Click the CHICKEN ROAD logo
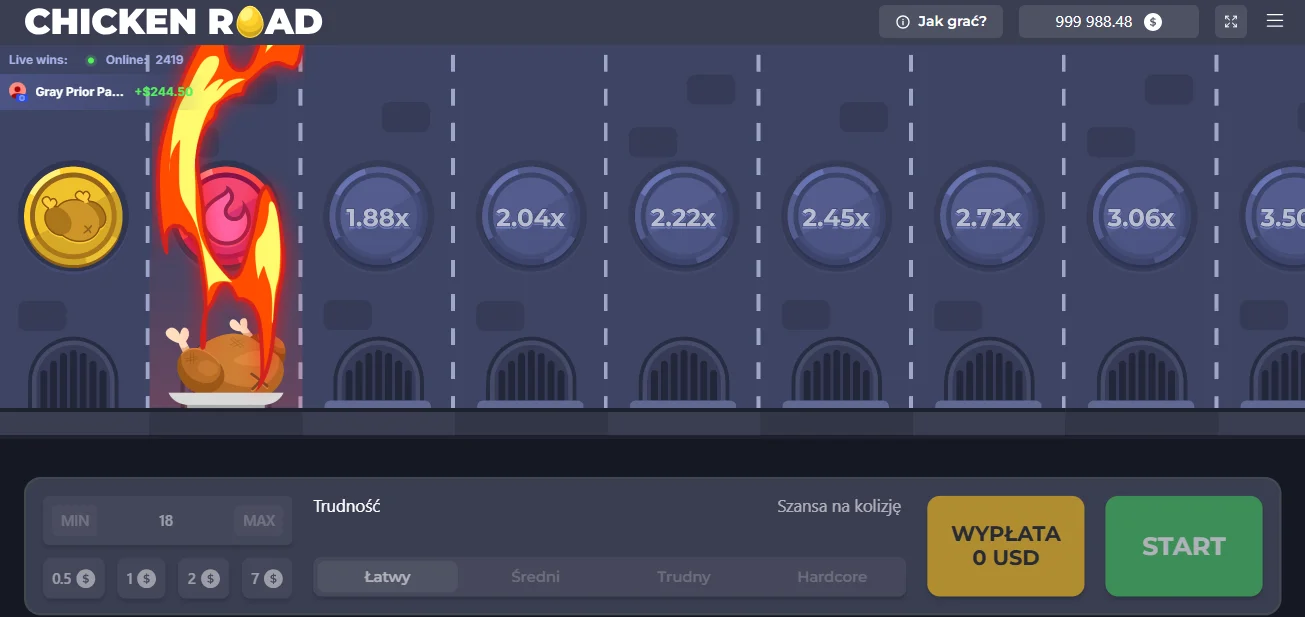 pos(173,21)
